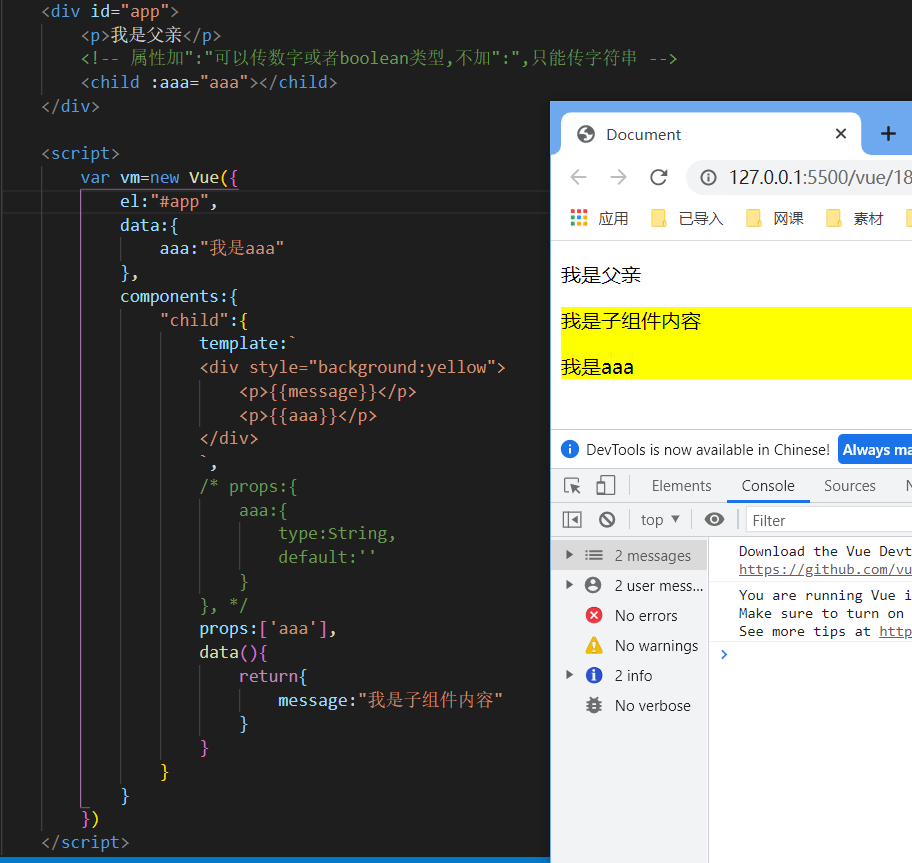Activate the DevTools inspect element tool
The height and width of the screenshot is (863, 912).
(572, 486)
